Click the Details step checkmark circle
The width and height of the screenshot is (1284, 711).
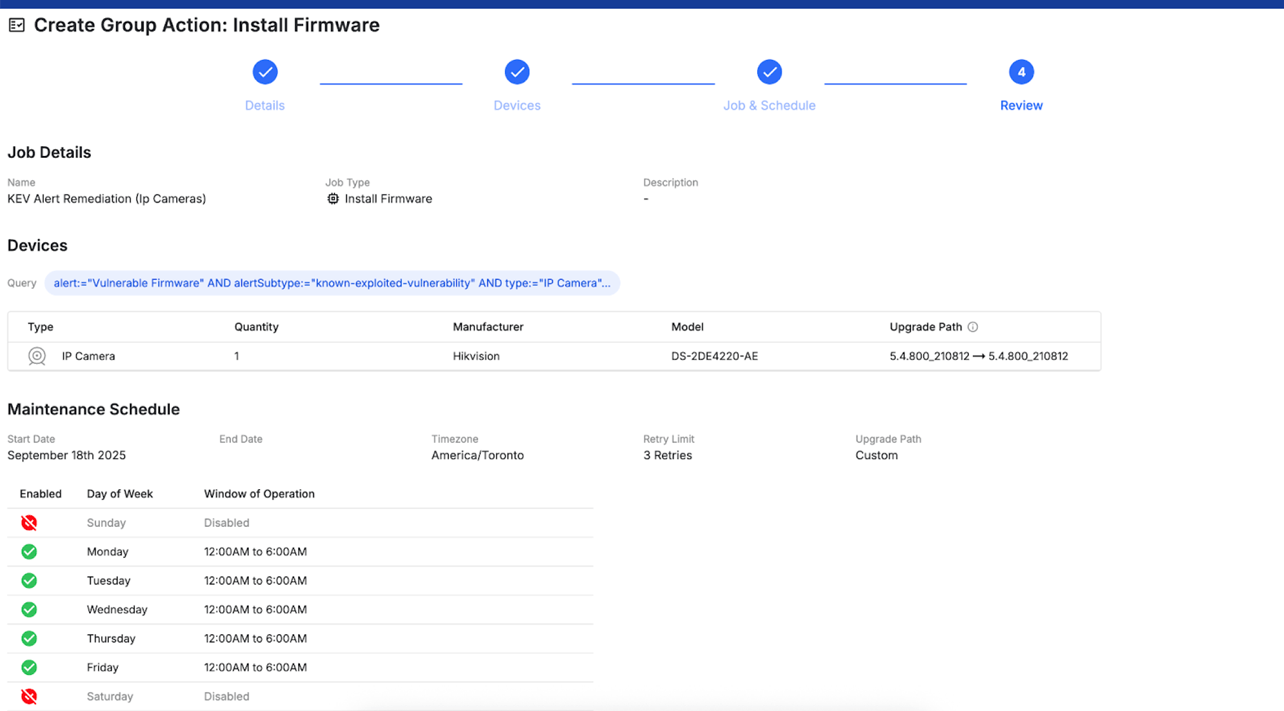pyautogui.click(x=265, y=72)
